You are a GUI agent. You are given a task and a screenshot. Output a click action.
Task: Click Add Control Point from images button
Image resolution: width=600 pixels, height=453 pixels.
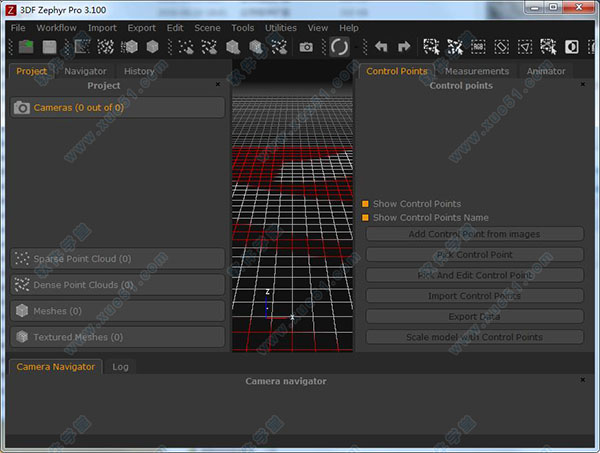pyautogui.click(x=474, y=234)
